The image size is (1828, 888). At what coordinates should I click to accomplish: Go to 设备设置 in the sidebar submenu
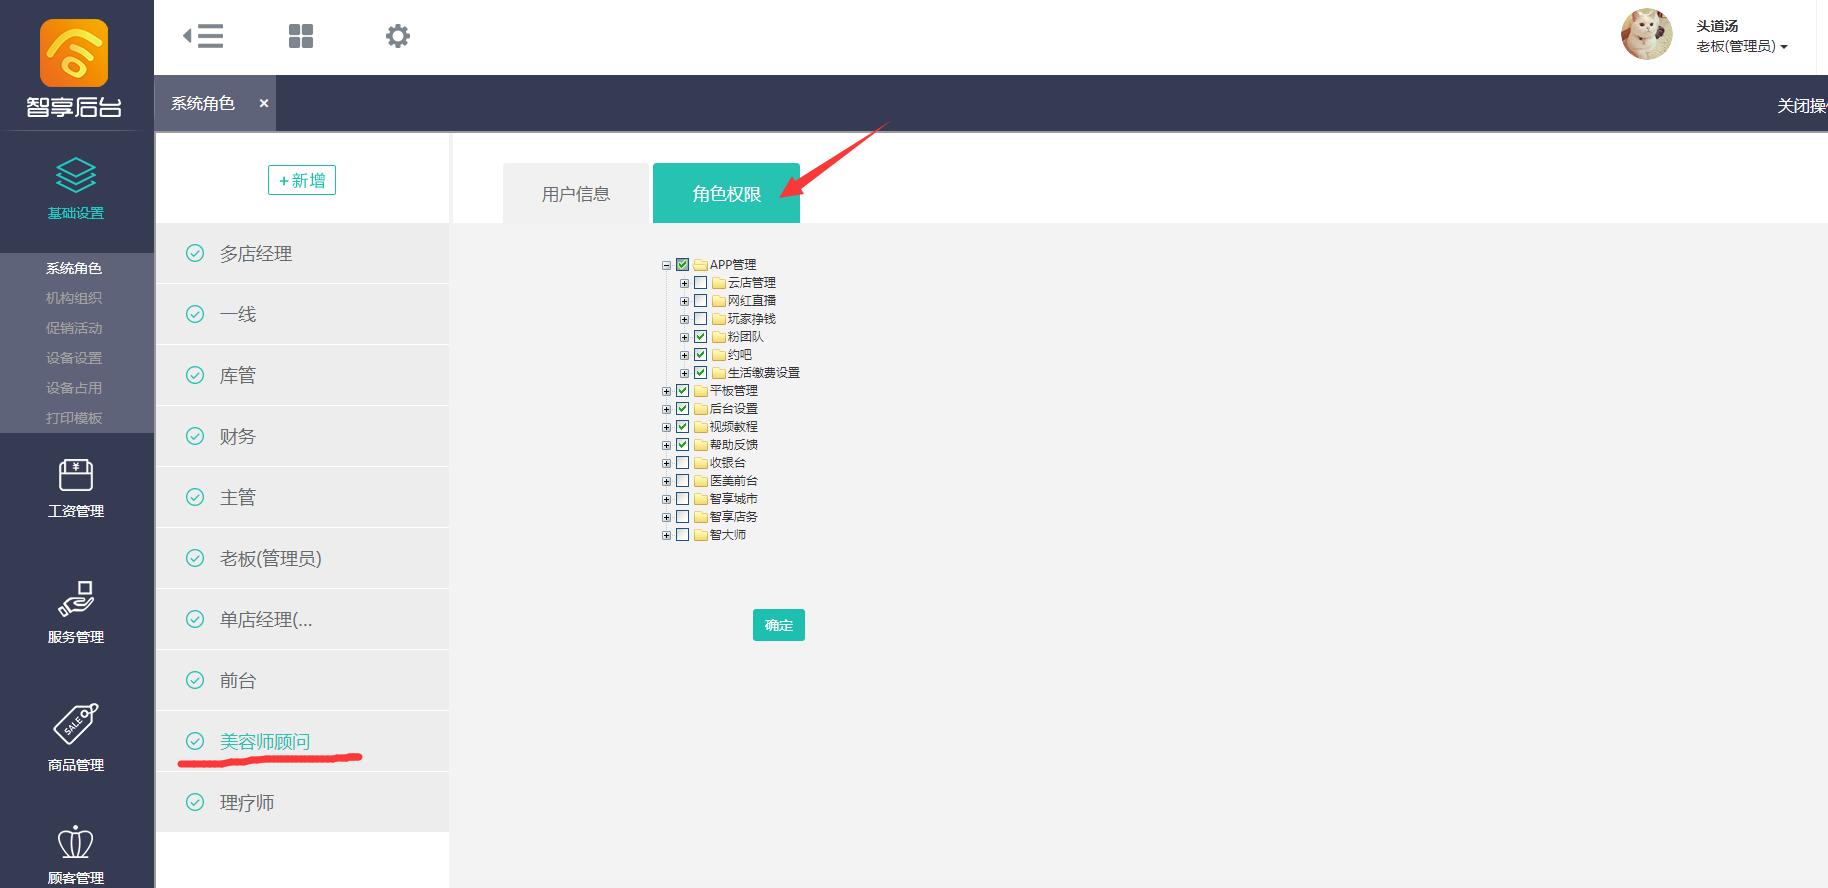pos(74,358)
